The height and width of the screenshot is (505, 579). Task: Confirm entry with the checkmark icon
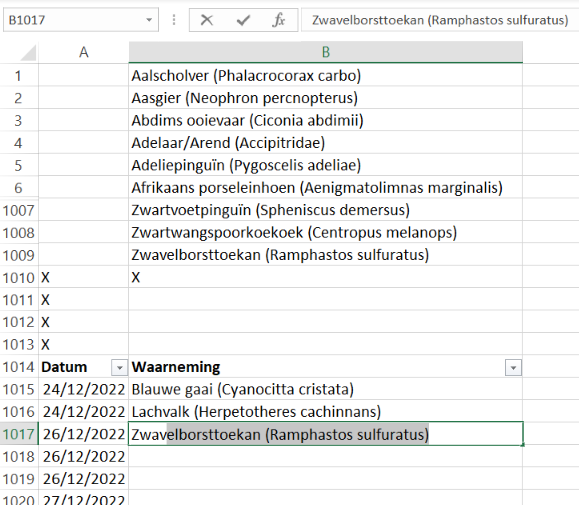coord(243,20)
